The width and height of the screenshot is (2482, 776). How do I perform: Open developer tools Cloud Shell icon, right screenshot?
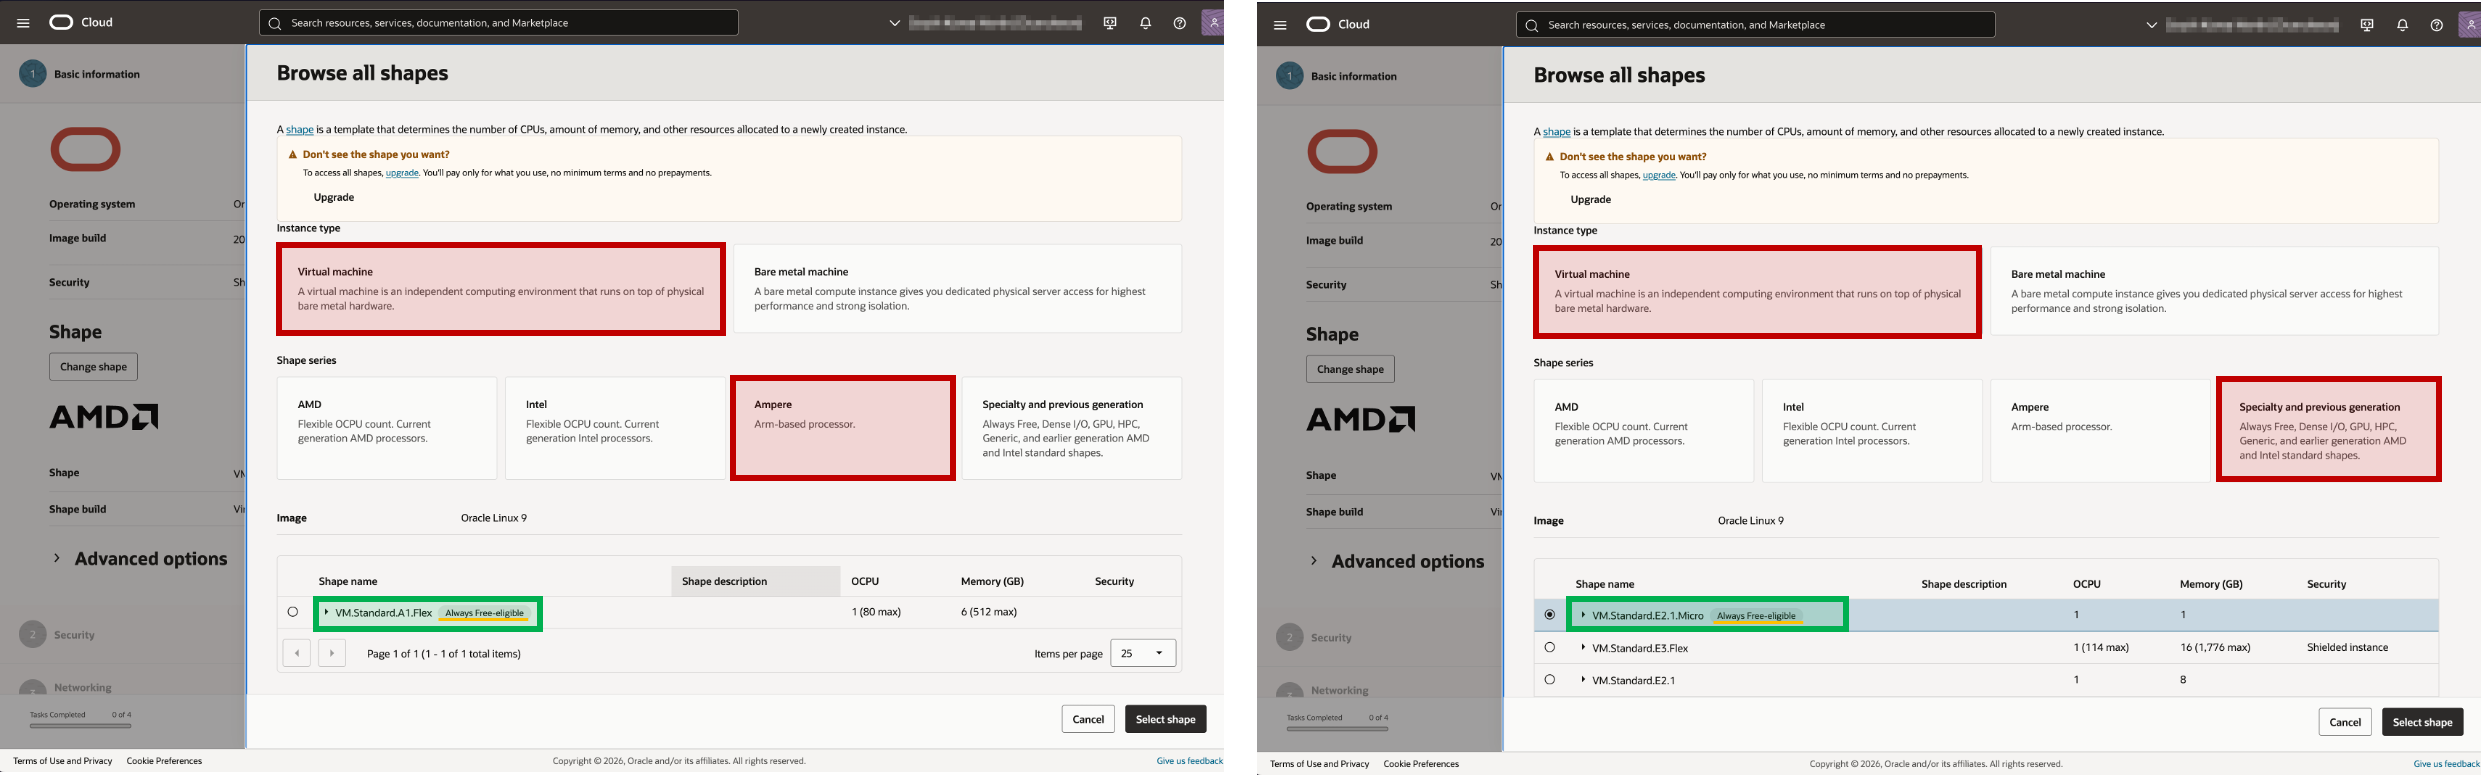pos(2367,25)
